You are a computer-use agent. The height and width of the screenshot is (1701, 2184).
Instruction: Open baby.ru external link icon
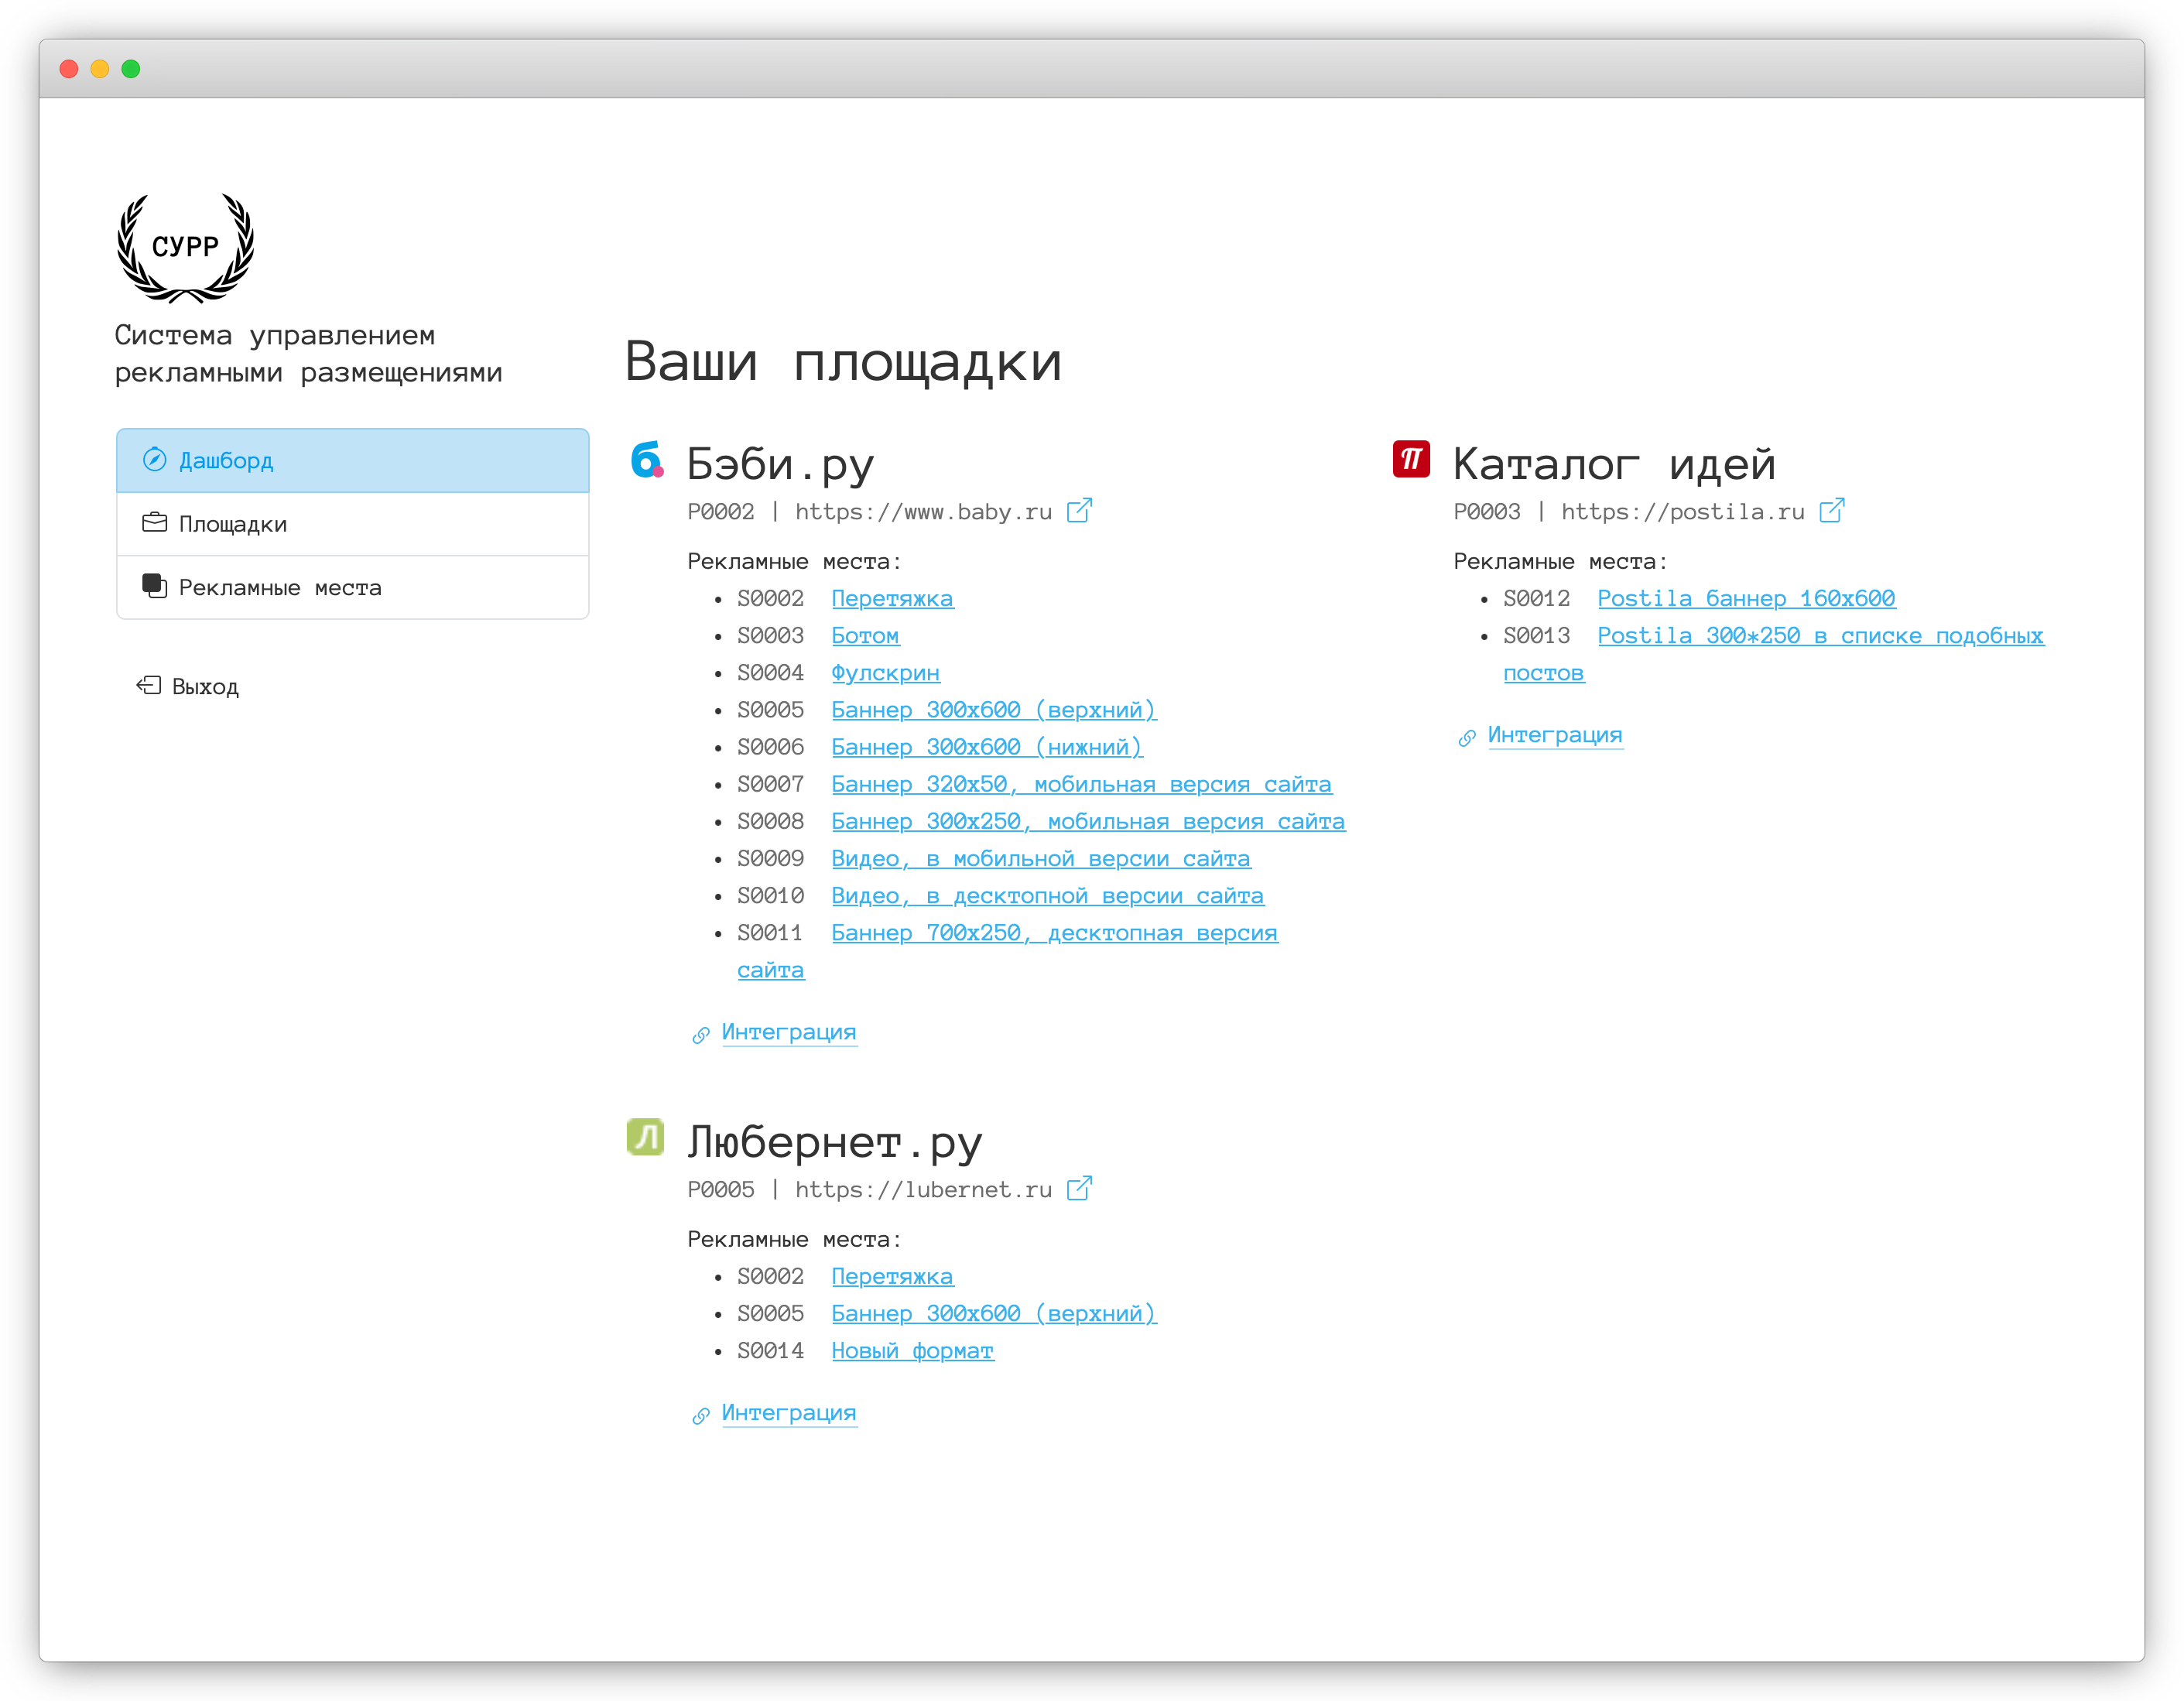(1079, 511)
